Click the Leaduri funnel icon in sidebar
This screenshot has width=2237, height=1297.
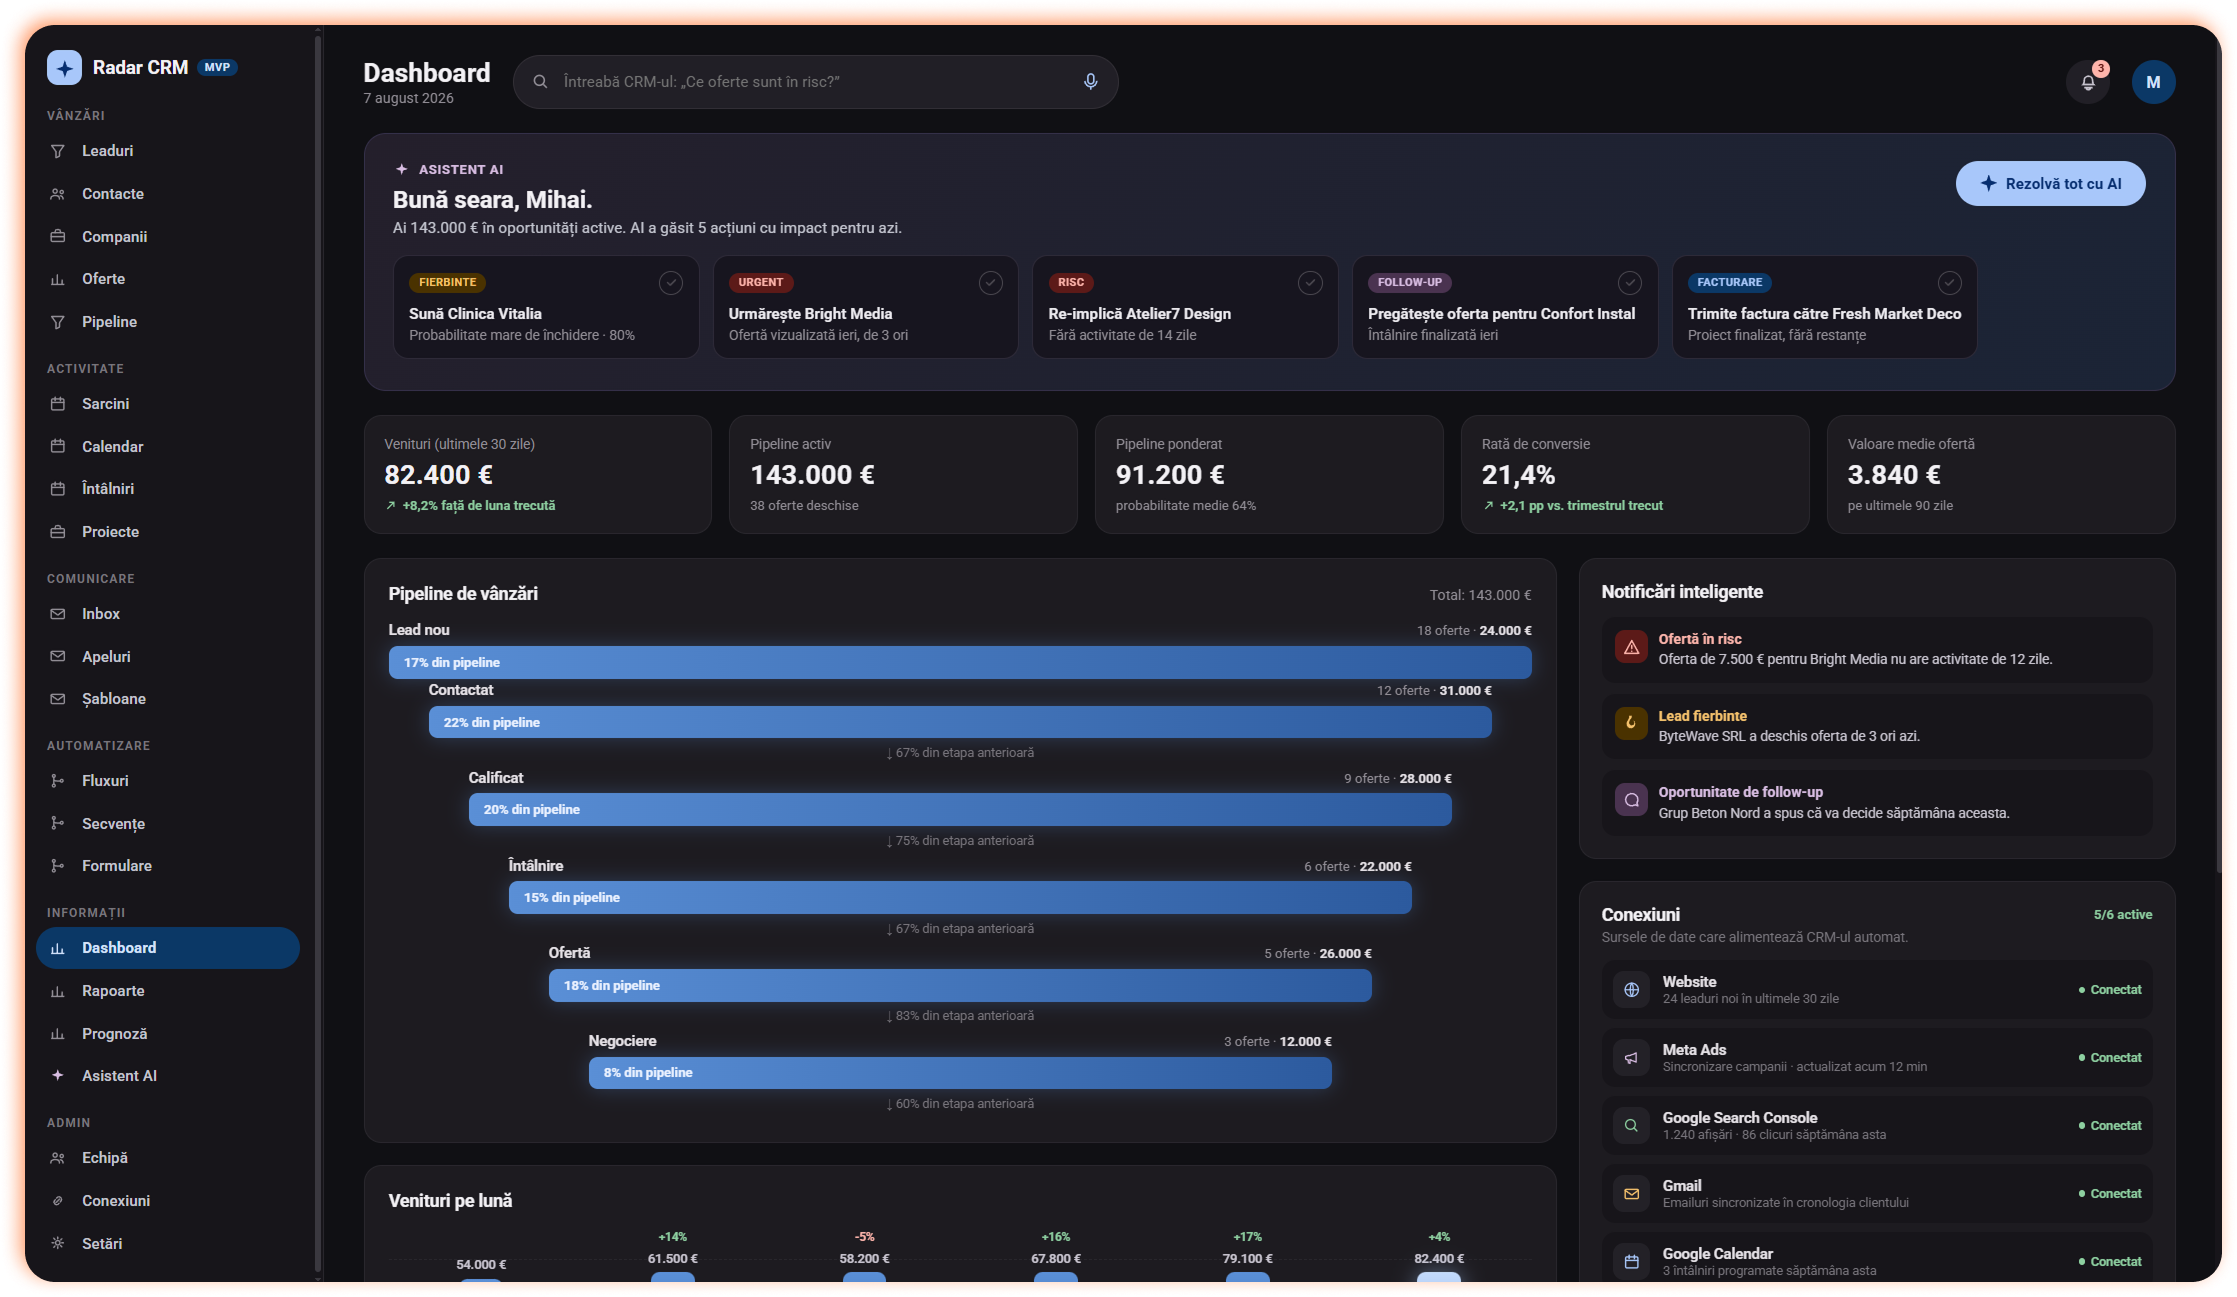[x=58, y=151]
